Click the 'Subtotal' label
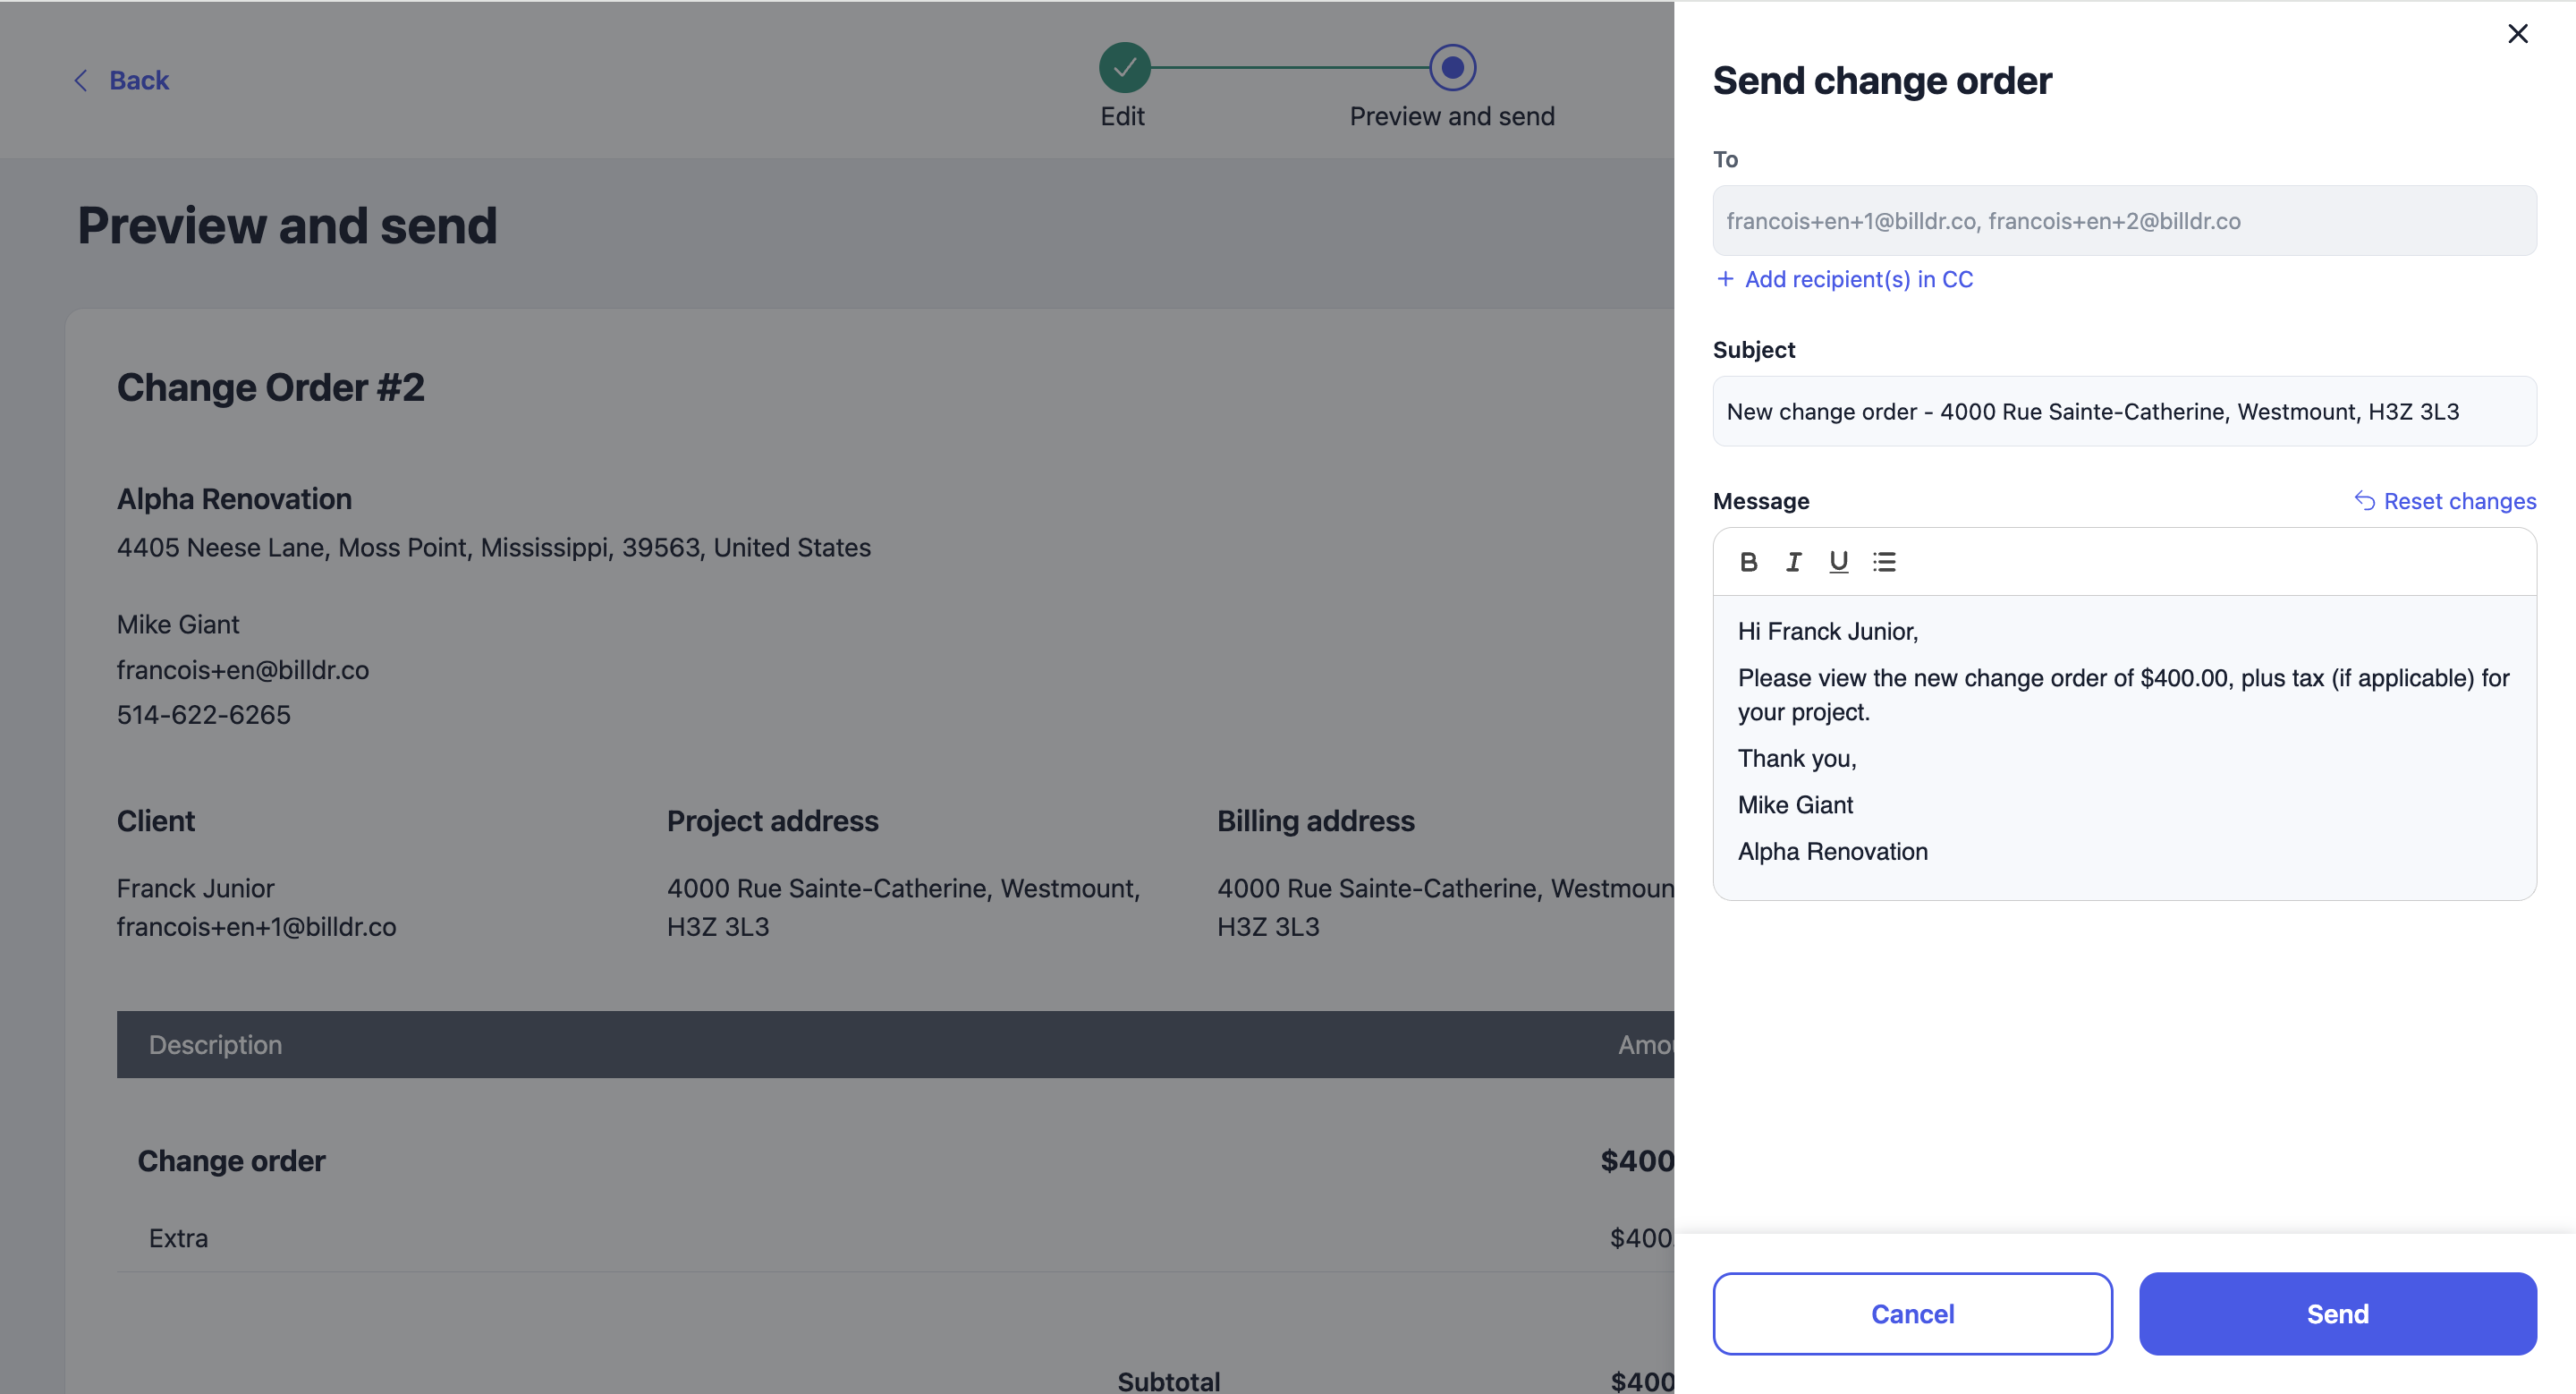 coord(1168,1381)
